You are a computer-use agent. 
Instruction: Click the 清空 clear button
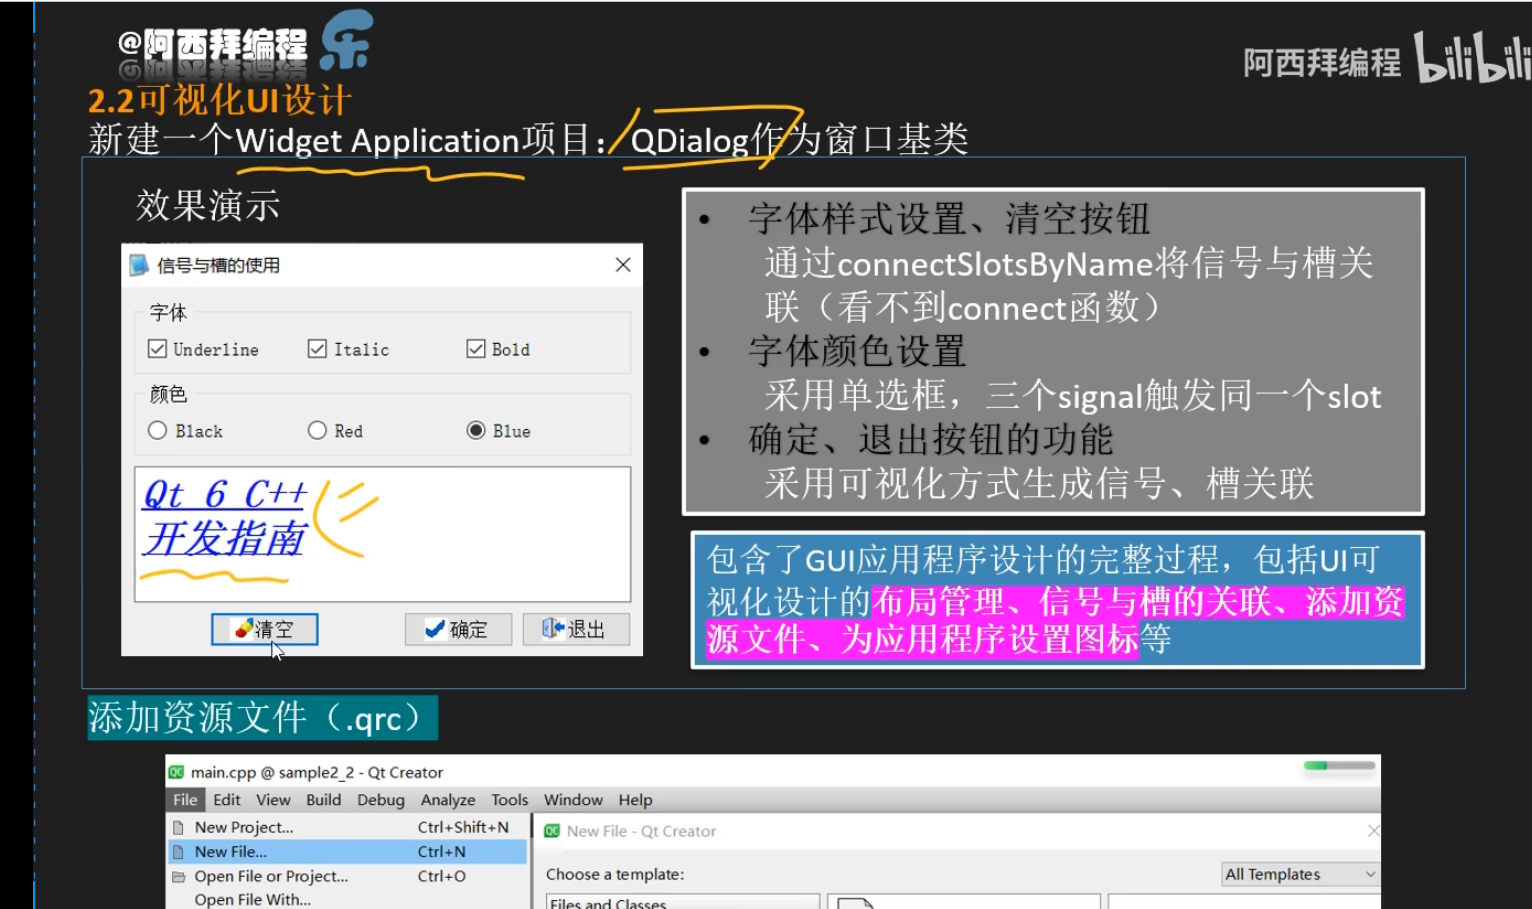click(265, 629)
